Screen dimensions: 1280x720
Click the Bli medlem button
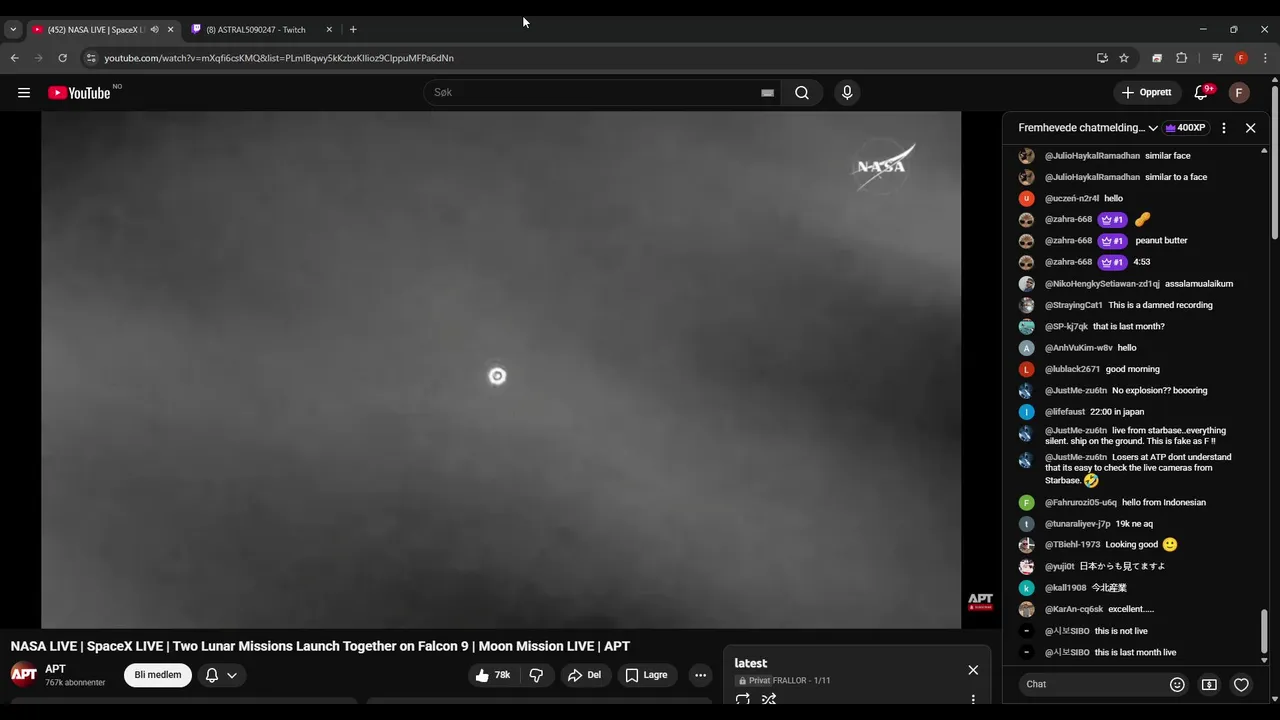click(158, 675)
